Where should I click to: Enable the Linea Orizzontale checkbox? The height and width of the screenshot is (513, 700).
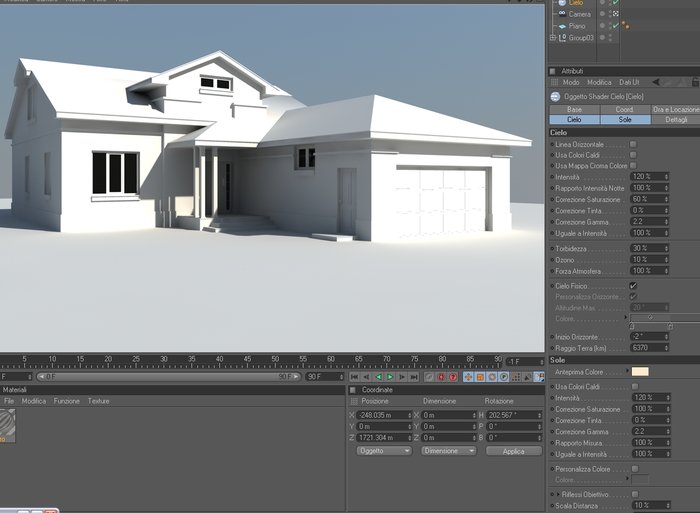coord(633,144)
